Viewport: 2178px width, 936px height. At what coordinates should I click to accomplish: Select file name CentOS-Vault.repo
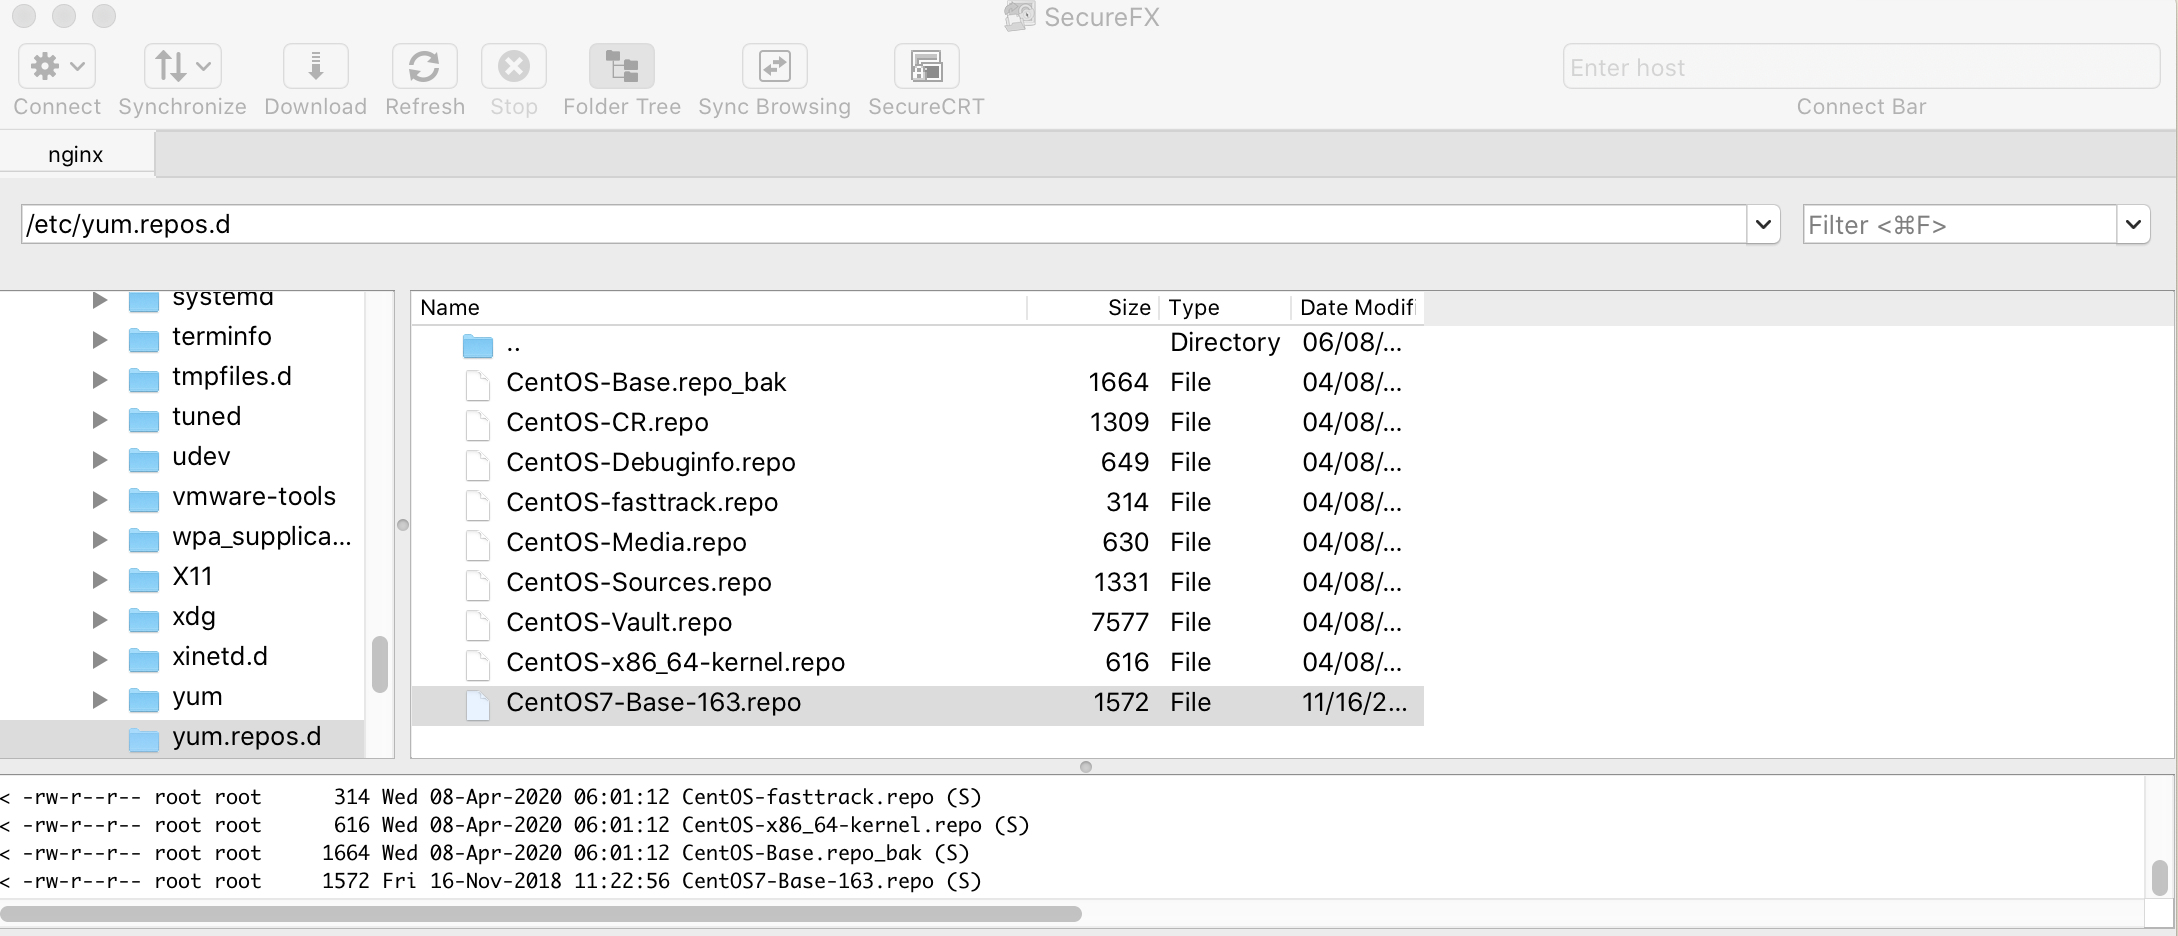[x=619, y=622]
